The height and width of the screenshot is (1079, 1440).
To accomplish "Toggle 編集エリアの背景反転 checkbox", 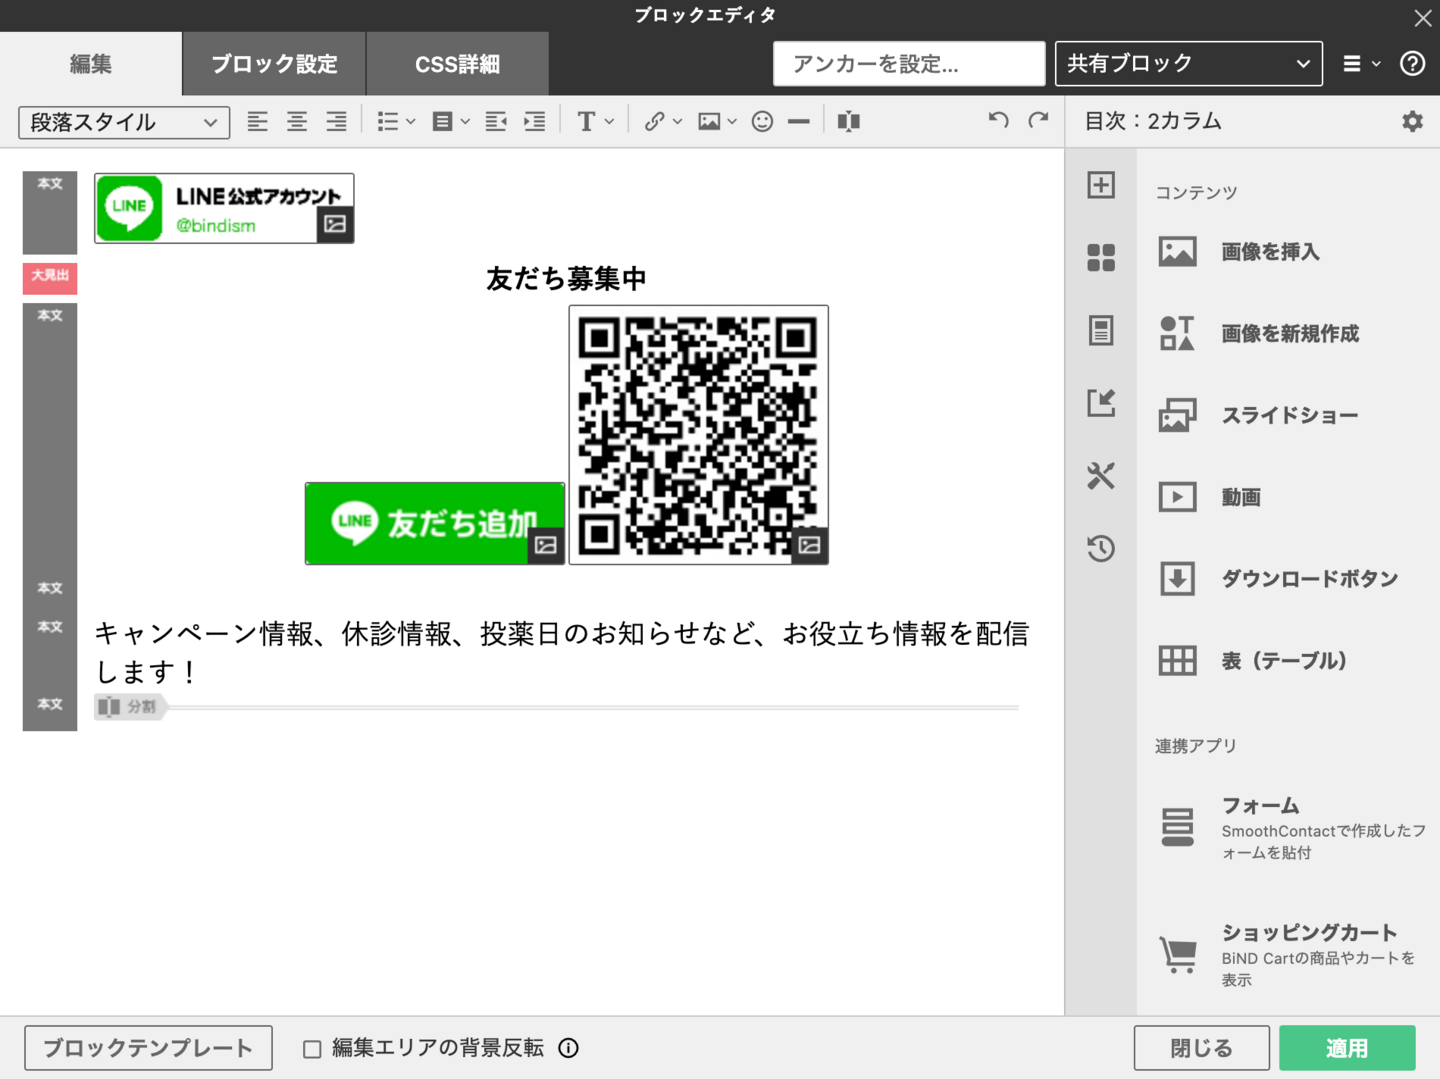I will click(x=312, y=1049).
